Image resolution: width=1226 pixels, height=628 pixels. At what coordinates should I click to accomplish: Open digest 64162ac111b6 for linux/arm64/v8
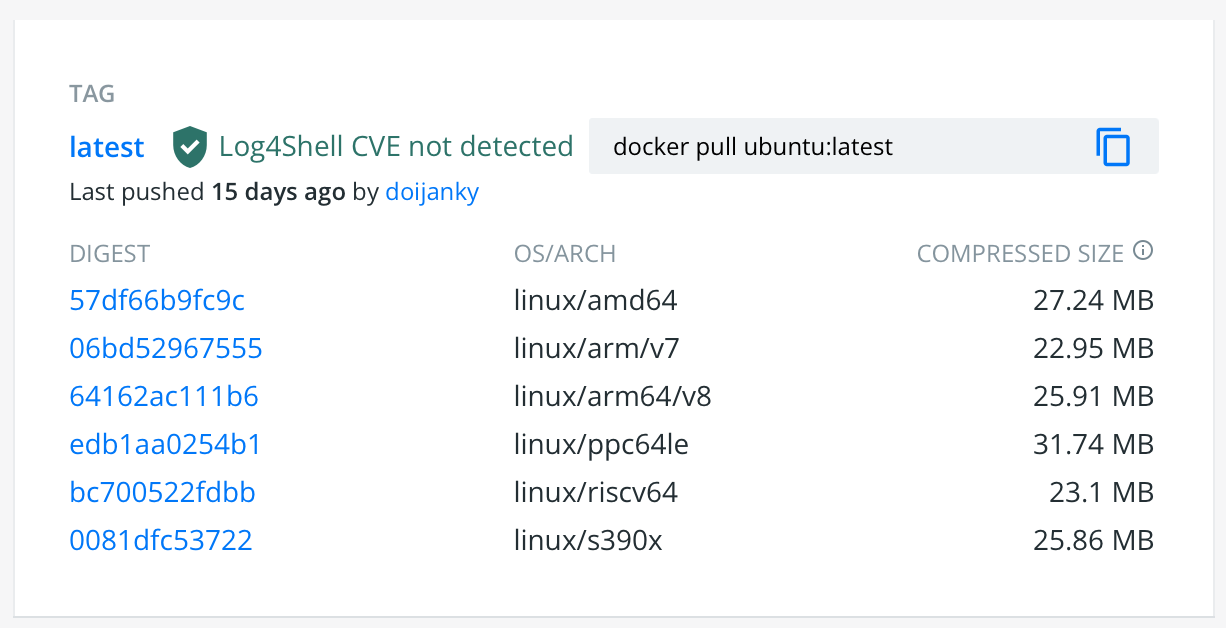click(x=164, y=395)
